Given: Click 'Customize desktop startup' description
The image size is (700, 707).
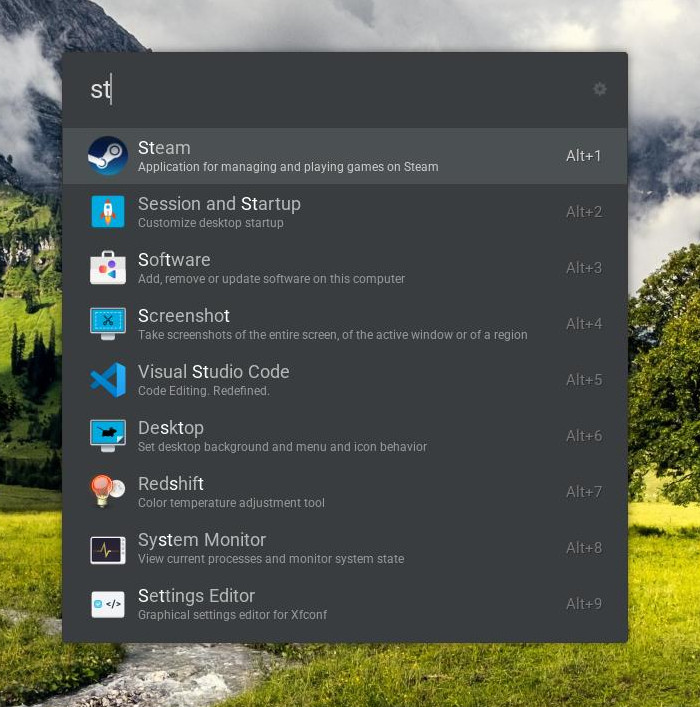Looking at the screenshot, I should point(211,223).
